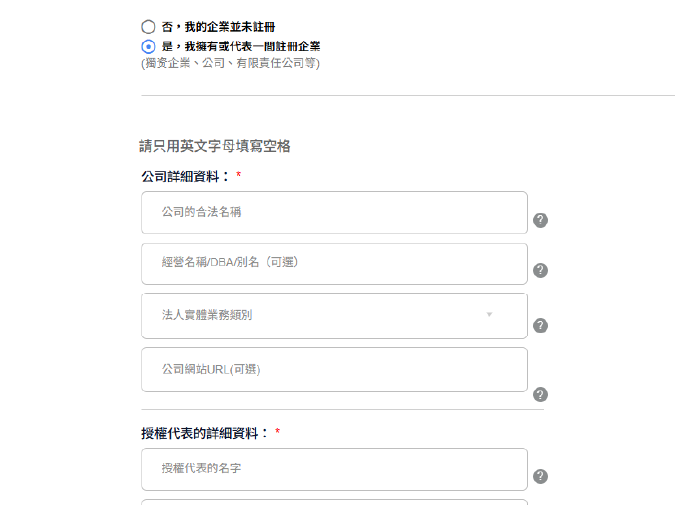This screenshot has height=505, width=675.
Task: Click help icon beside 公司網站URL field
Action: point(540,394)
